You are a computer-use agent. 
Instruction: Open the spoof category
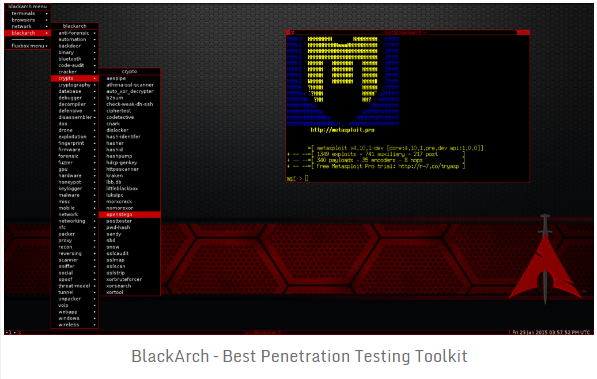coord(75,279)
